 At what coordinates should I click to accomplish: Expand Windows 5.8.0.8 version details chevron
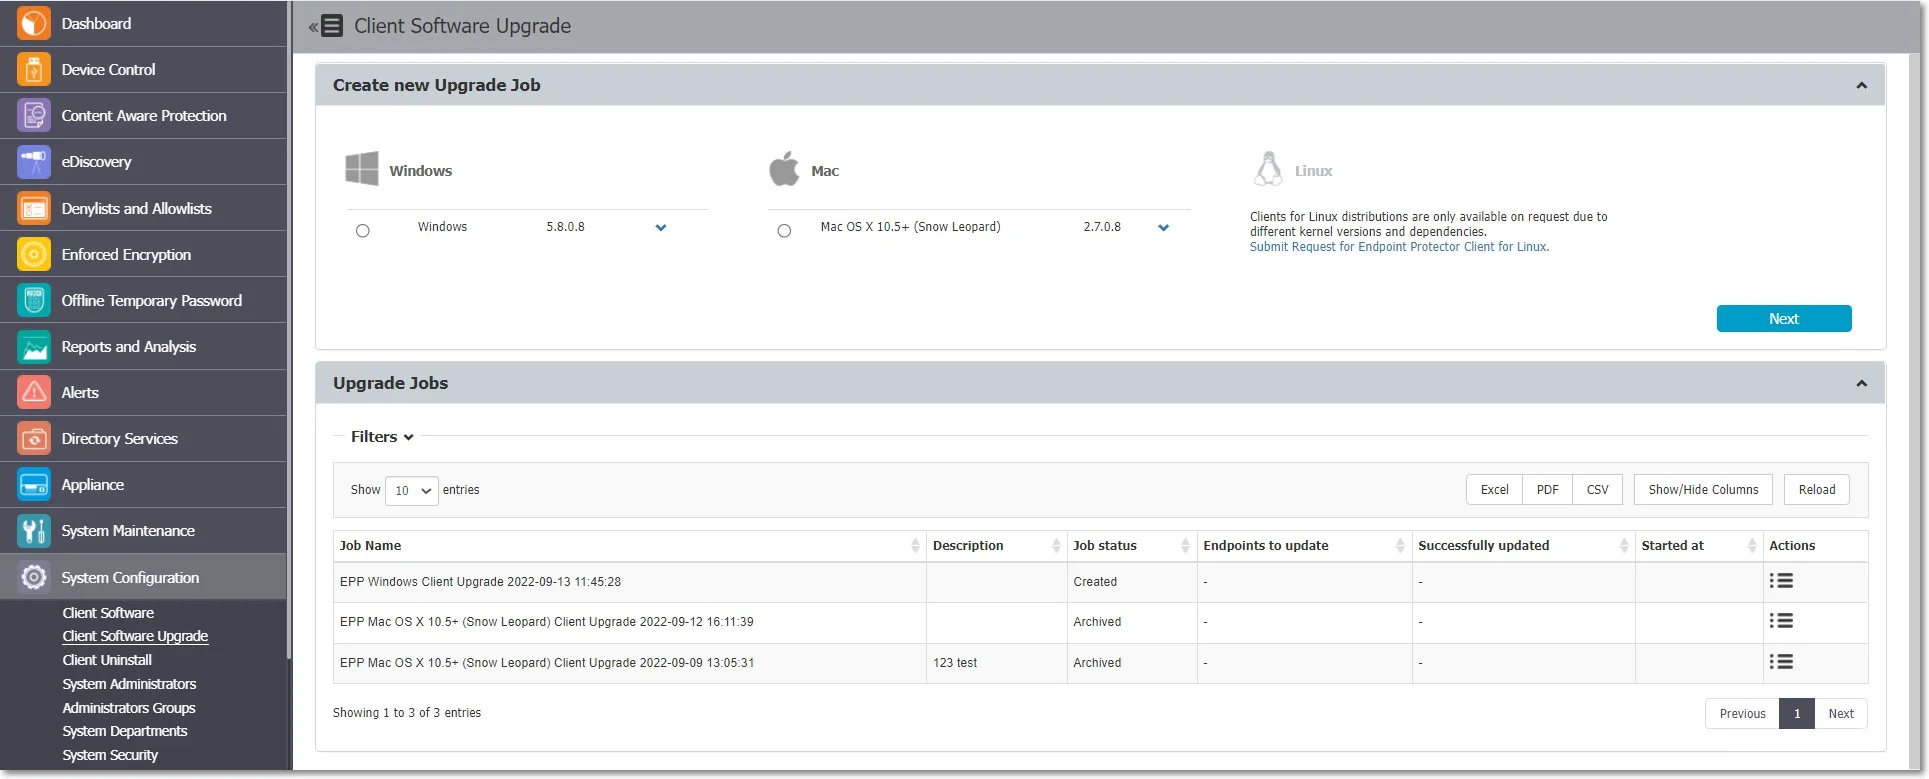(x=661, y=228)
